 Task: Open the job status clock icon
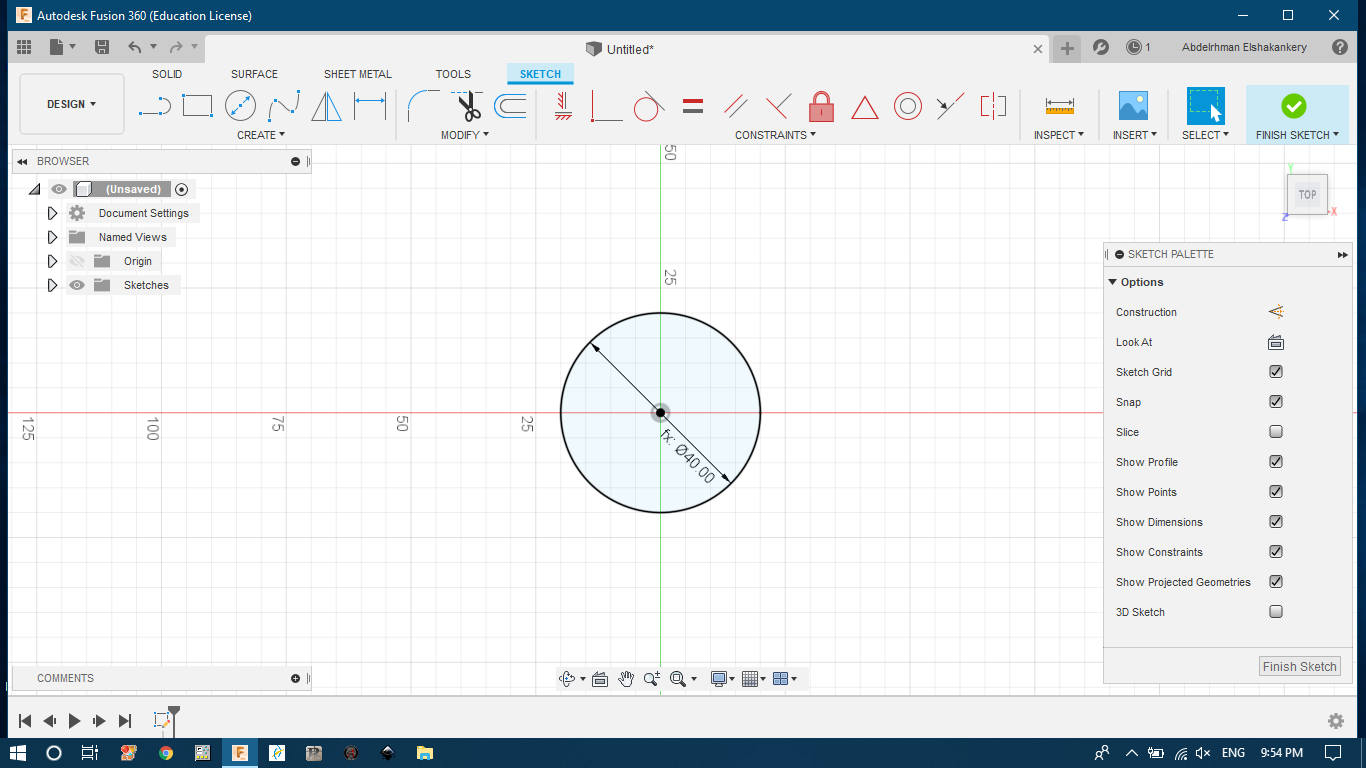click(1133, 47)
